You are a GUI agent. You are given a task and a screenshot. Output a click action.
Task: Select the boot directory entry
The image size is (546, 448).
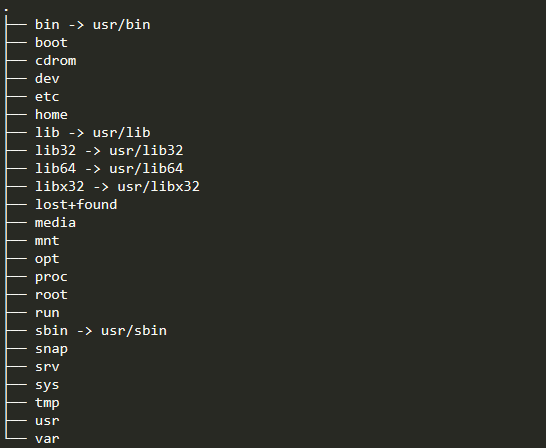pos(51,42)
